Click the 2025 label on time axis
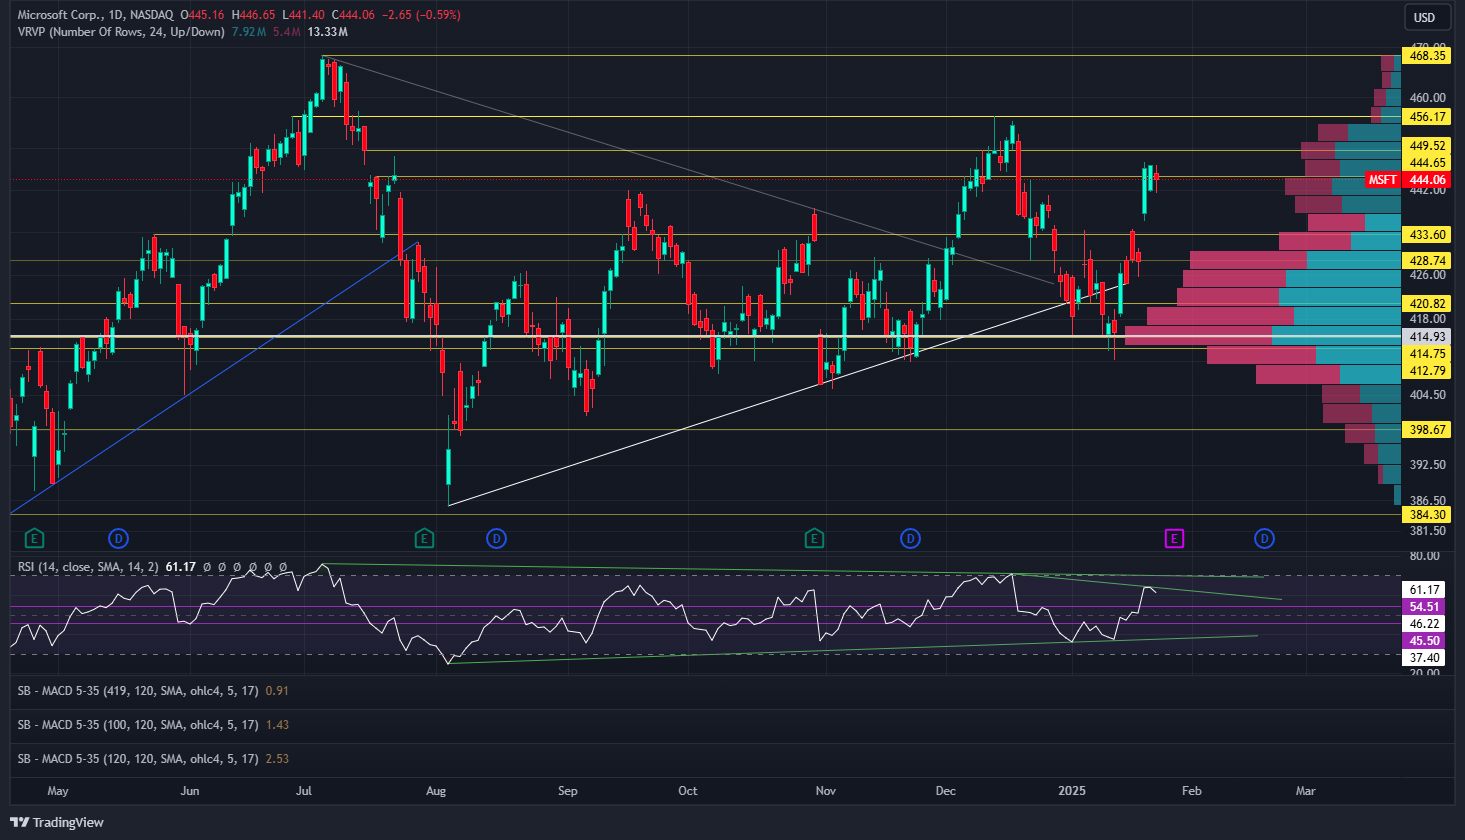This screenshot has width=1465, height=840. click(1072, 791)
